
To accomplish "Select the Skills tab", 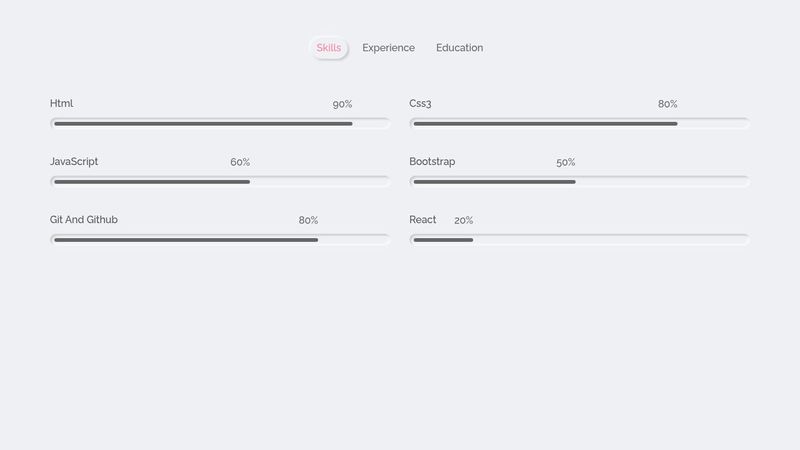I will pyautogui.click(x=329, y=48).
